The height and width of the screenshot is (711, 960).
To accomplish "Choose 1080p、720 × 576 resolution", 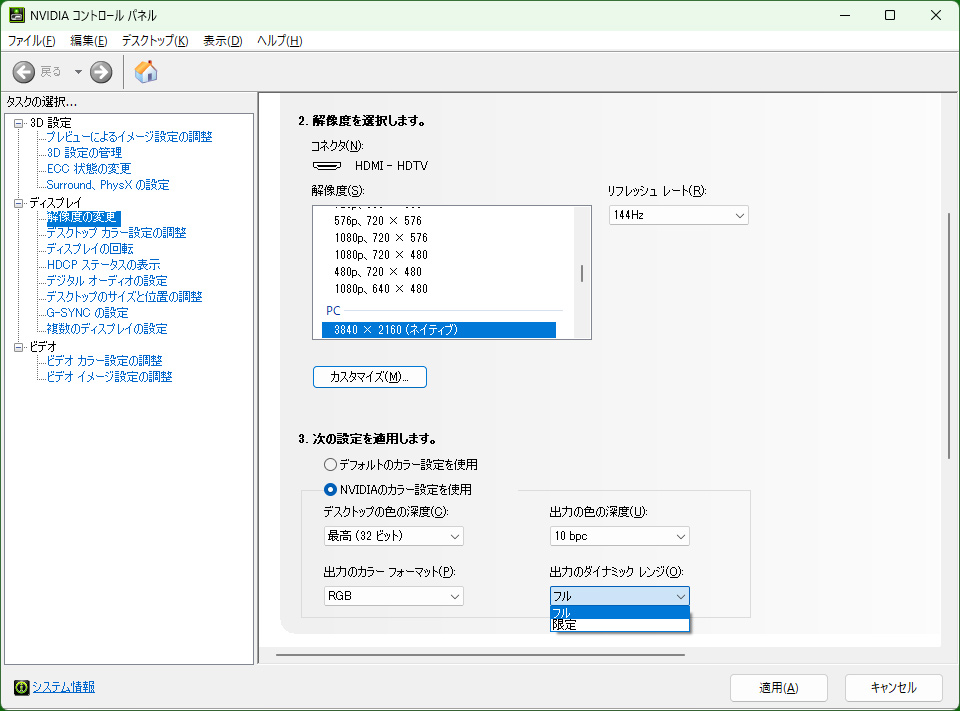I will point(381,238).
